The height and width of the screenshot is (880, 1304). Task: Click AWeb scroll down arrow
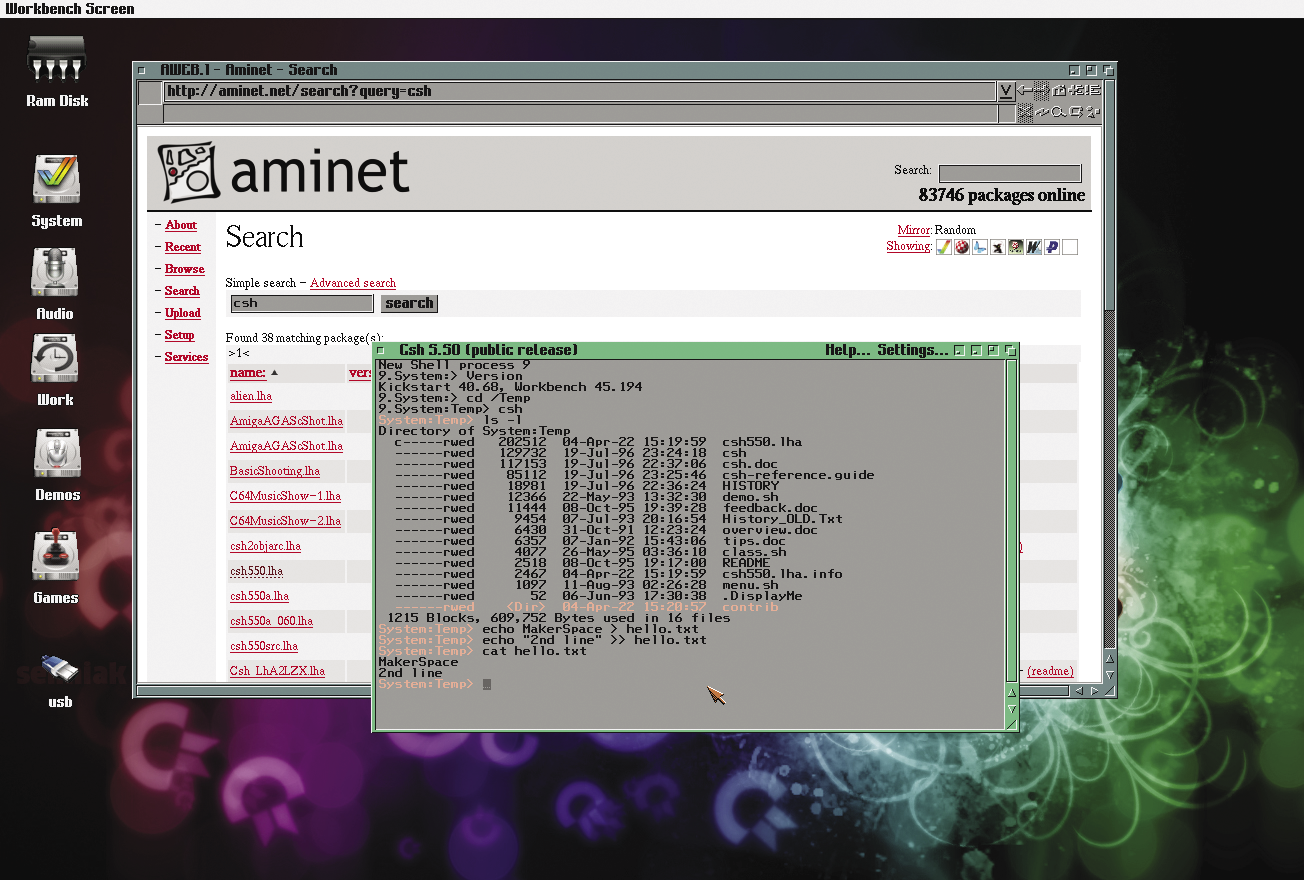click(x=1108, y=676)
